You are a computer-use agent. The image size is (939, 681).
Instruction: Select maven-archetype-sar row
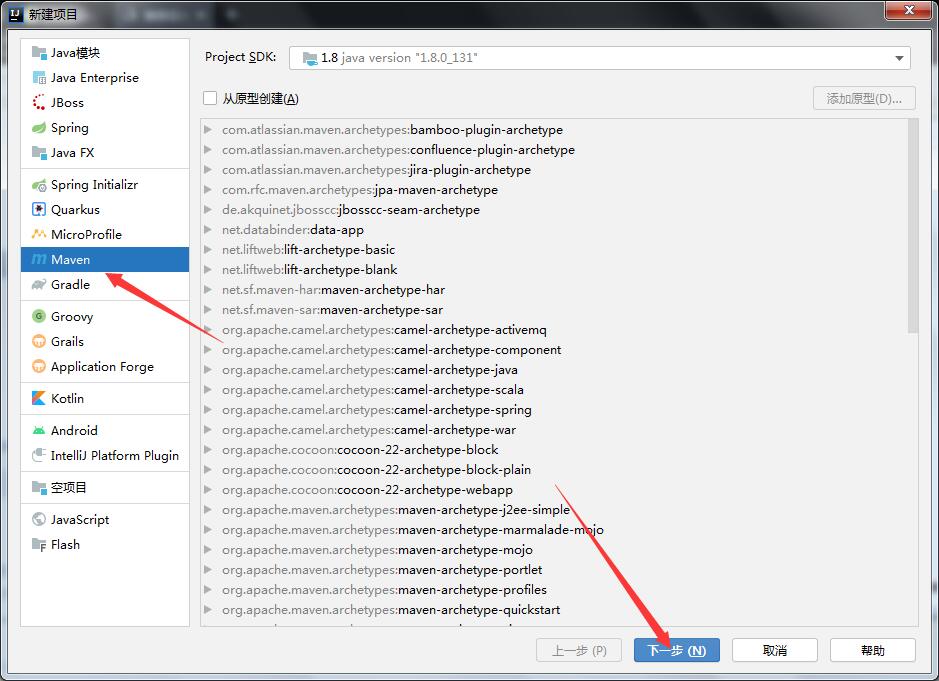click(x=554, y=310)
